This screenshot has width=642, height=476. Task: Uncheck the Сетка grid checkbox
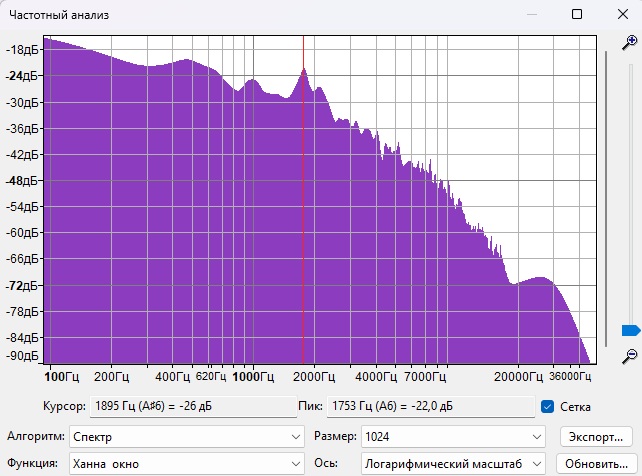pos(547,406)
